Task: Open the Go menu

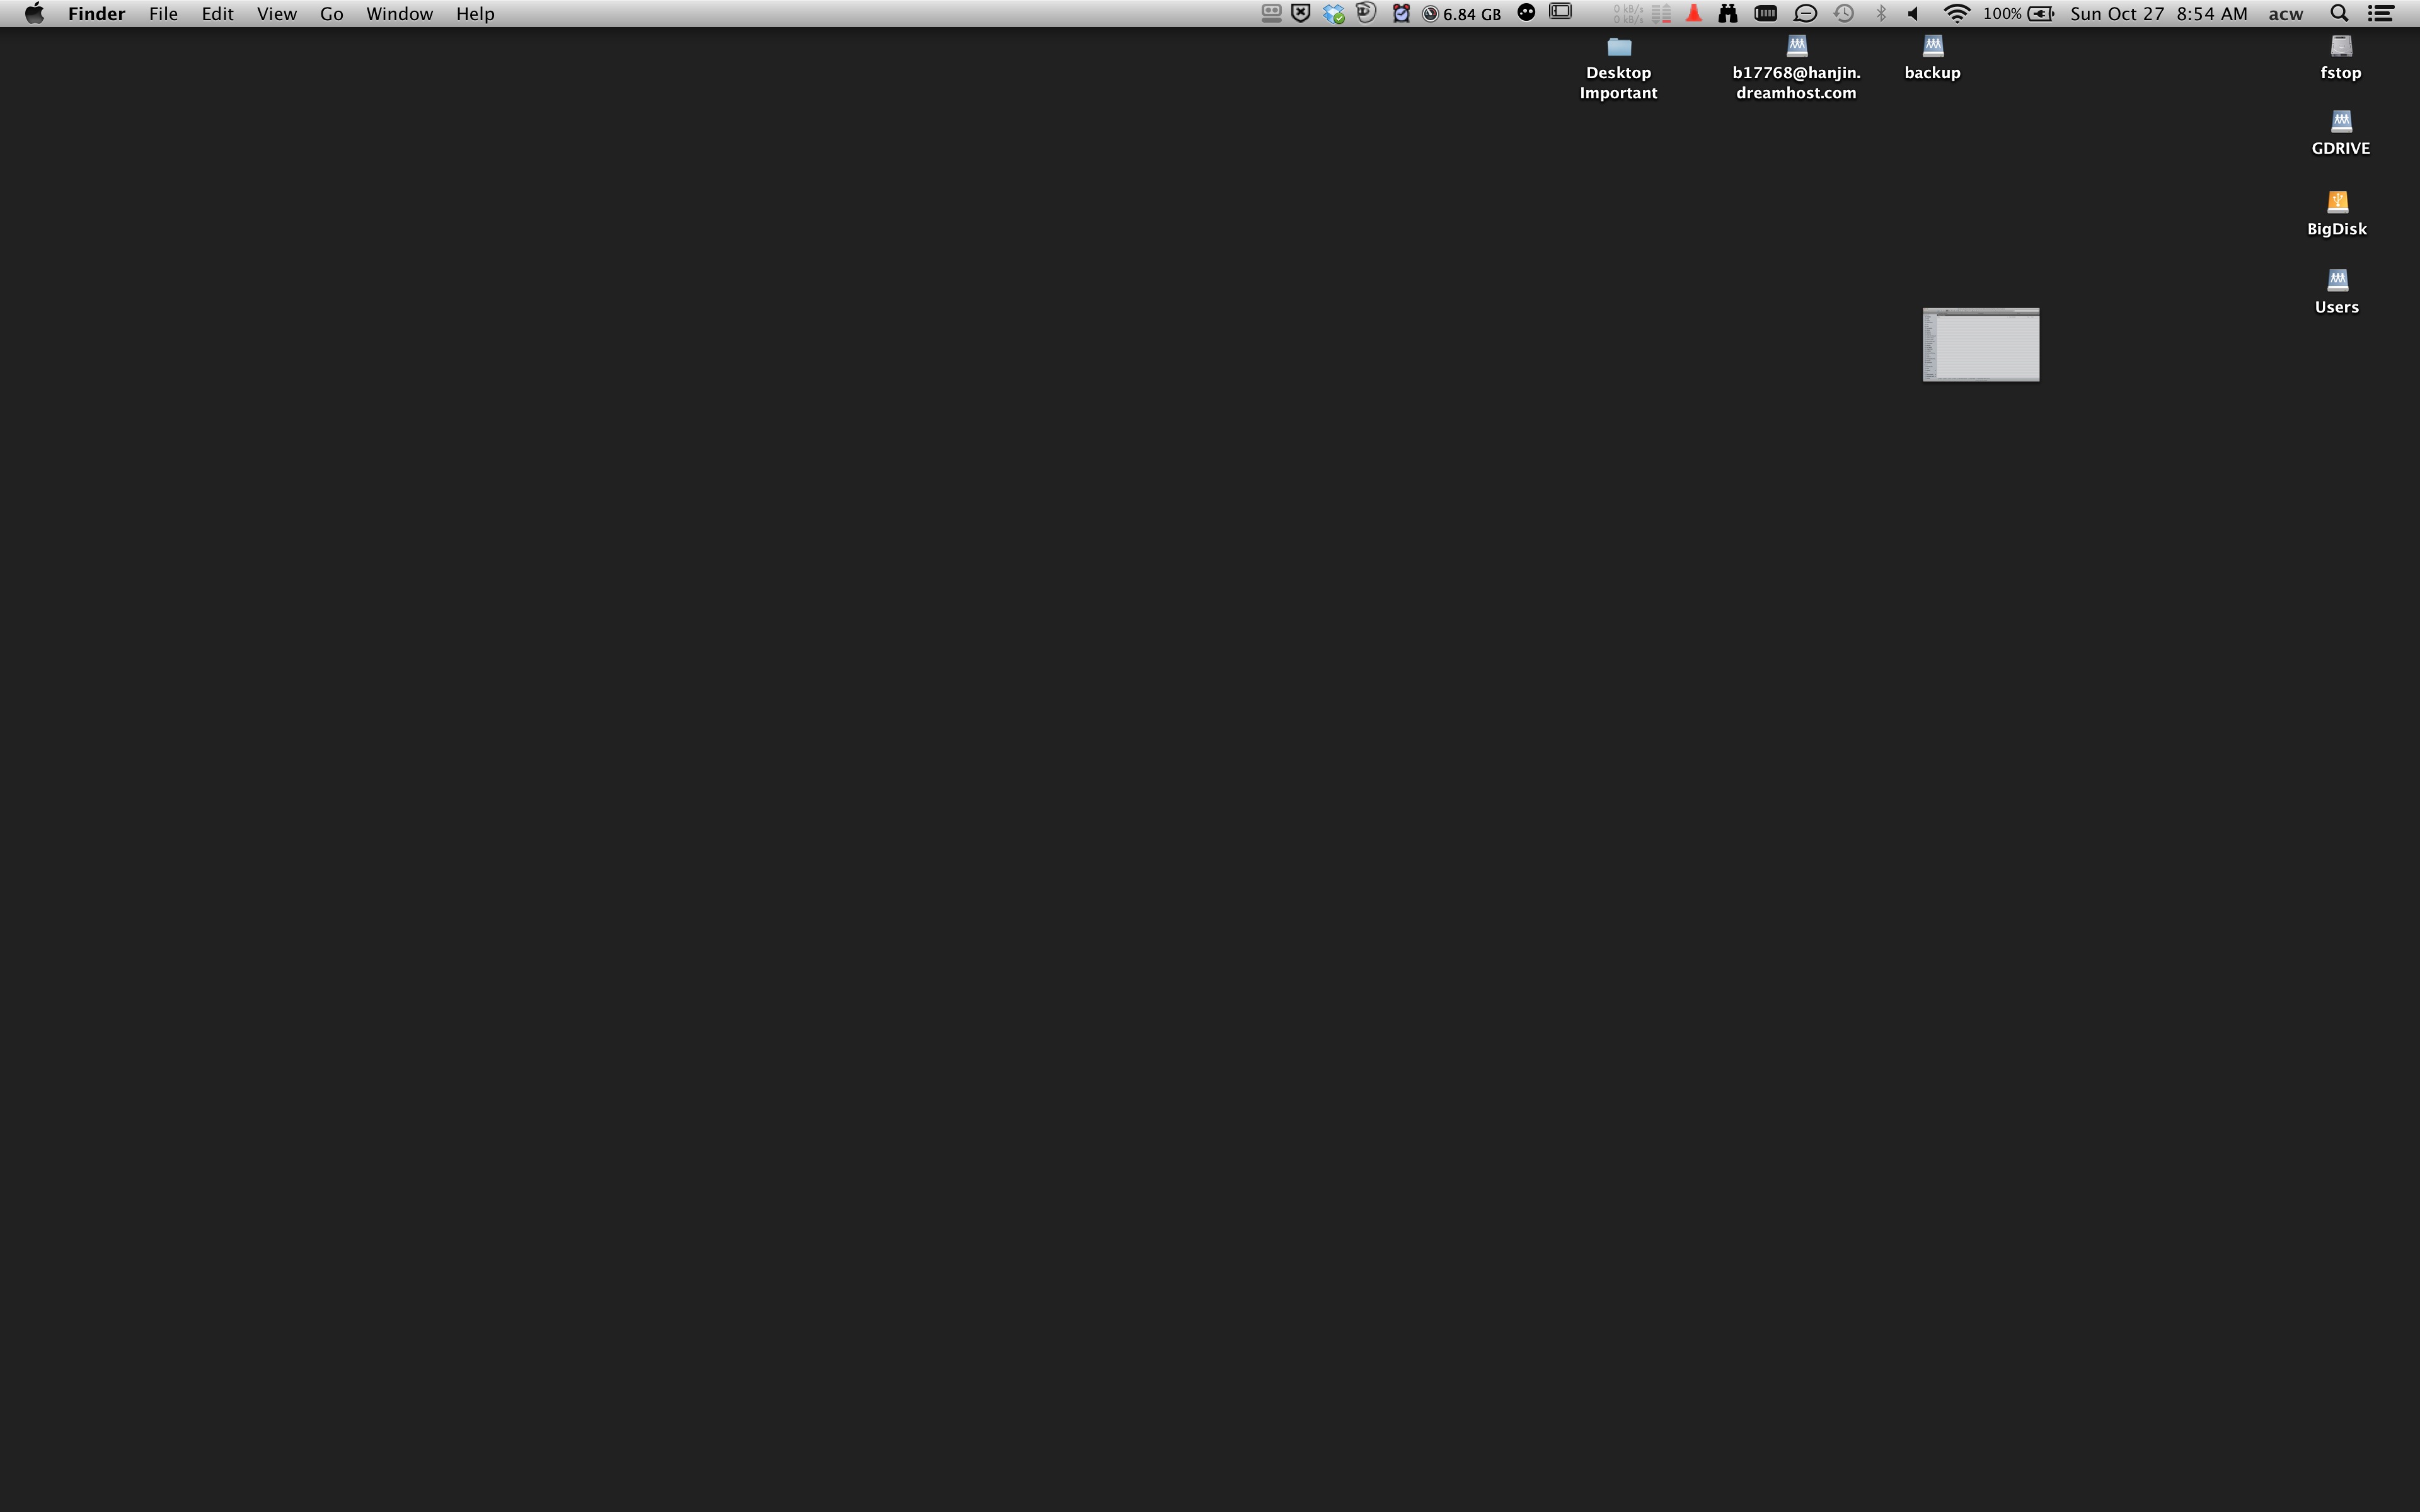Action: pyautogui.click(x=331, y=13)
